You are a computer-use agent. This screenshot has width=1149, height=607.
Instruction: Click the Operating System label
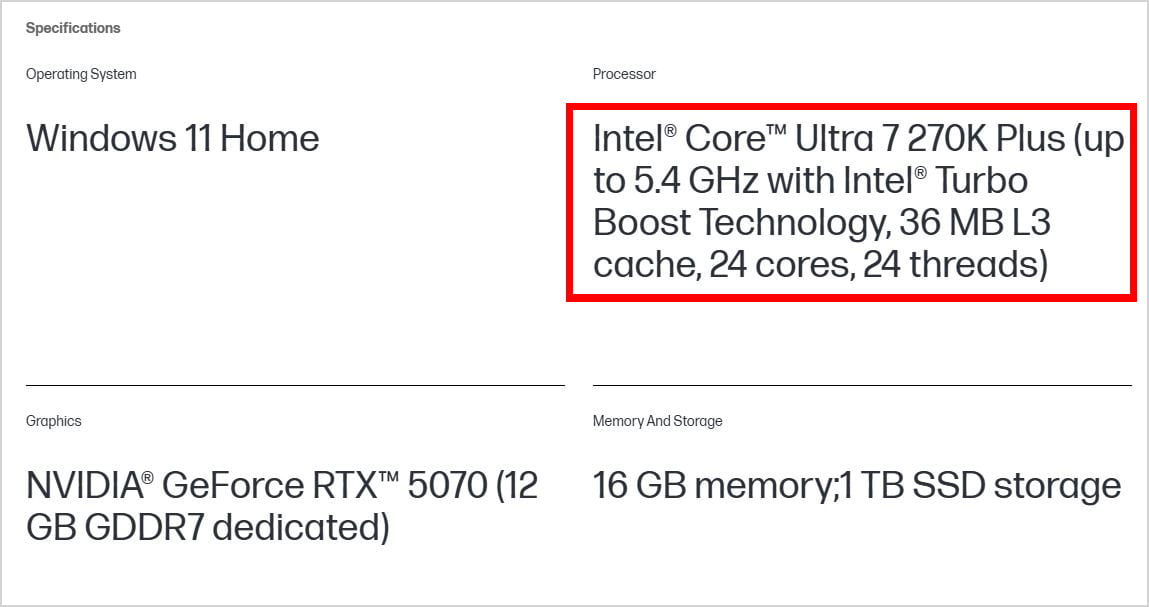81,74
